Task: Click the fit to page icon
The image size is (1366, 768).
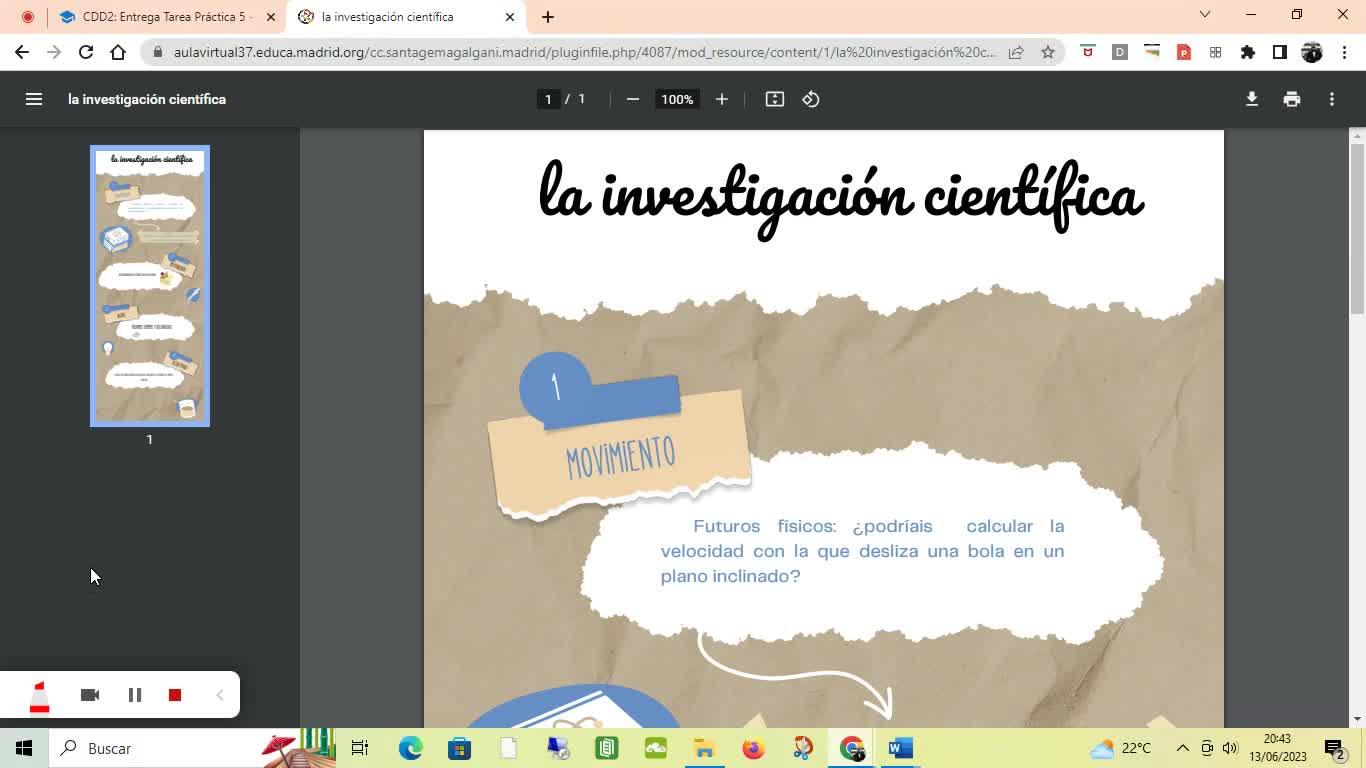Action: pos(774,99)
